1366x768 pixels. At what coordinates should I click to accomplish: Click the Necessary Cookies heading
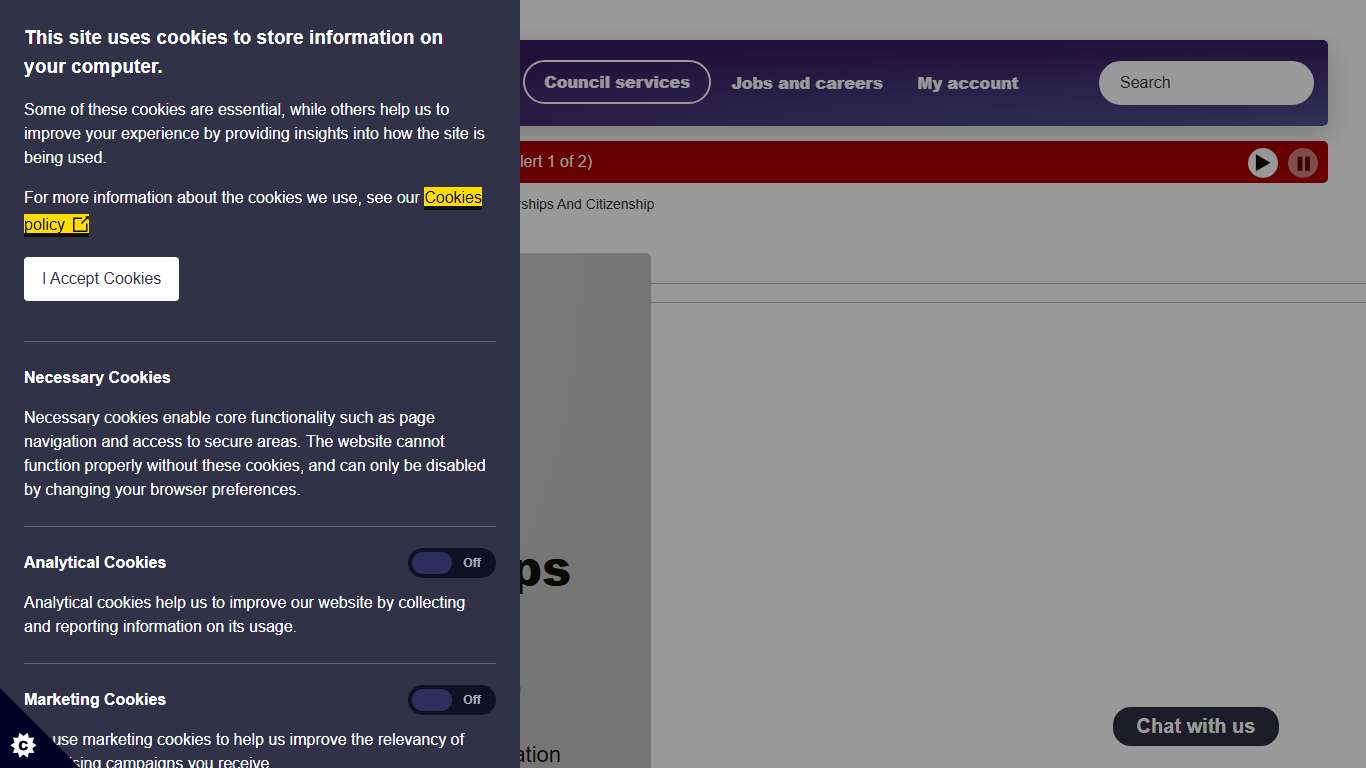click(x=97, y=378)
